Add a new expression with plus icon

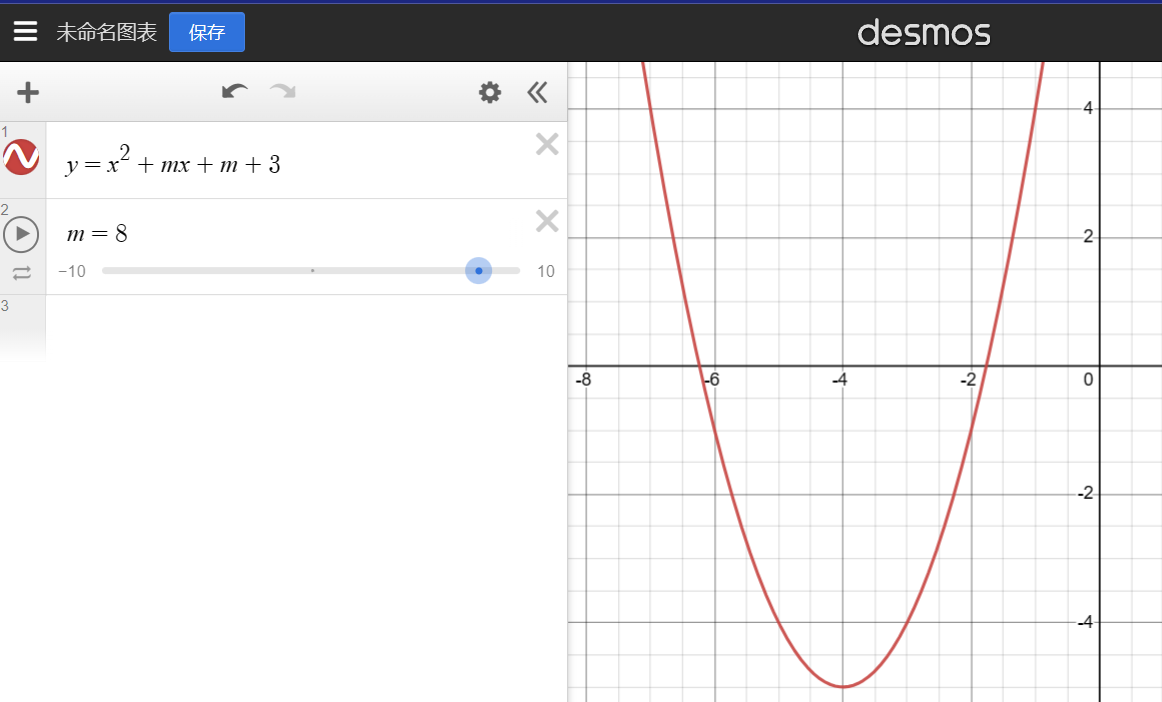click(28, 92)
